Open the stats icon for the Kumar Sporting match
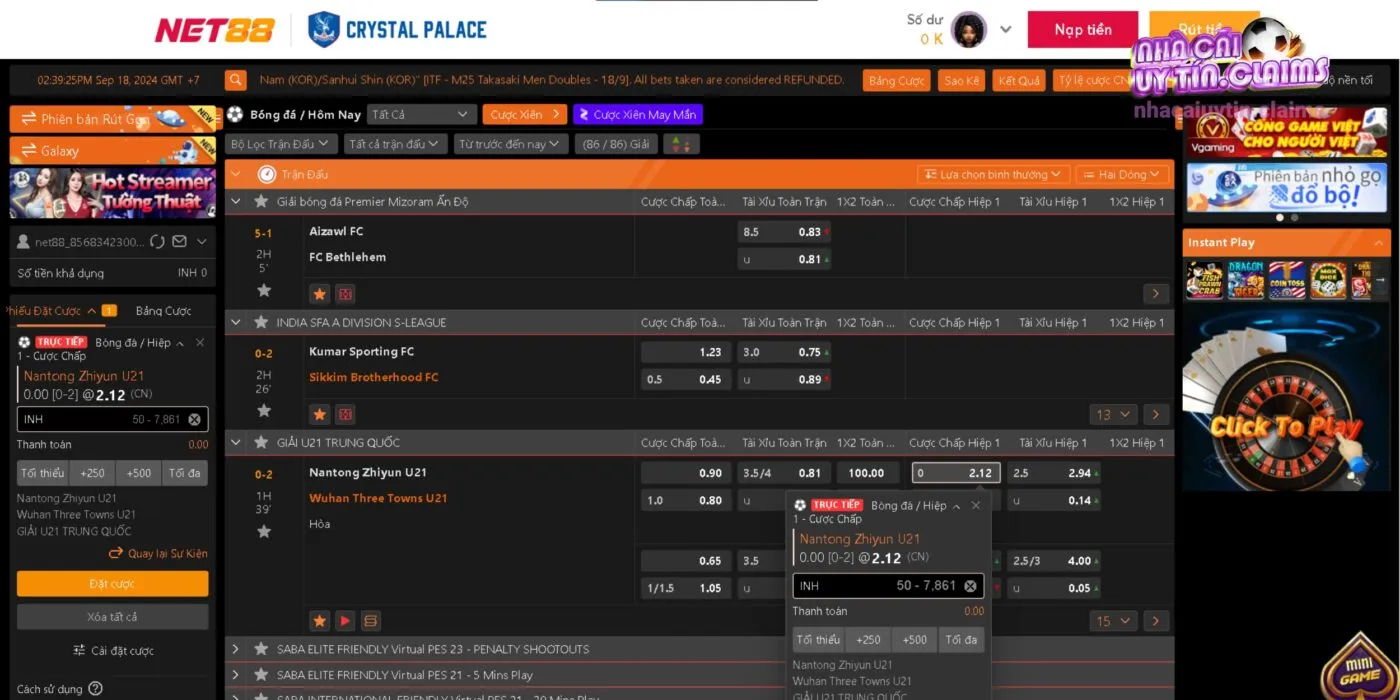The width and height of the screenshot is (1400, 700). click(345, 414)
